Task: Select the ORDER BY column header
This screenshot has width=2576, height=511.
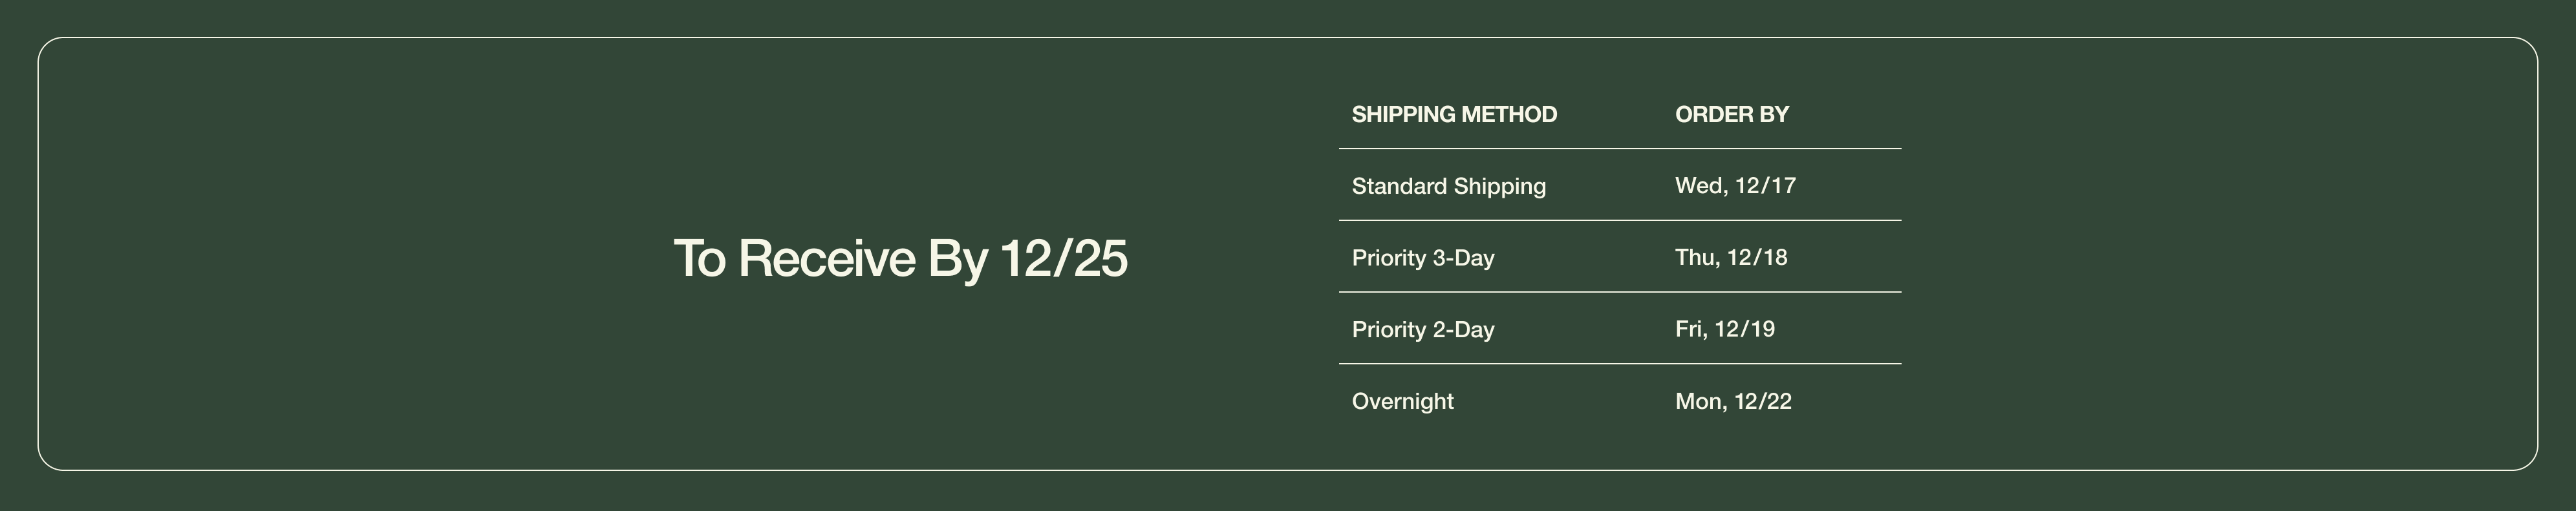Action: point(1731,115)
